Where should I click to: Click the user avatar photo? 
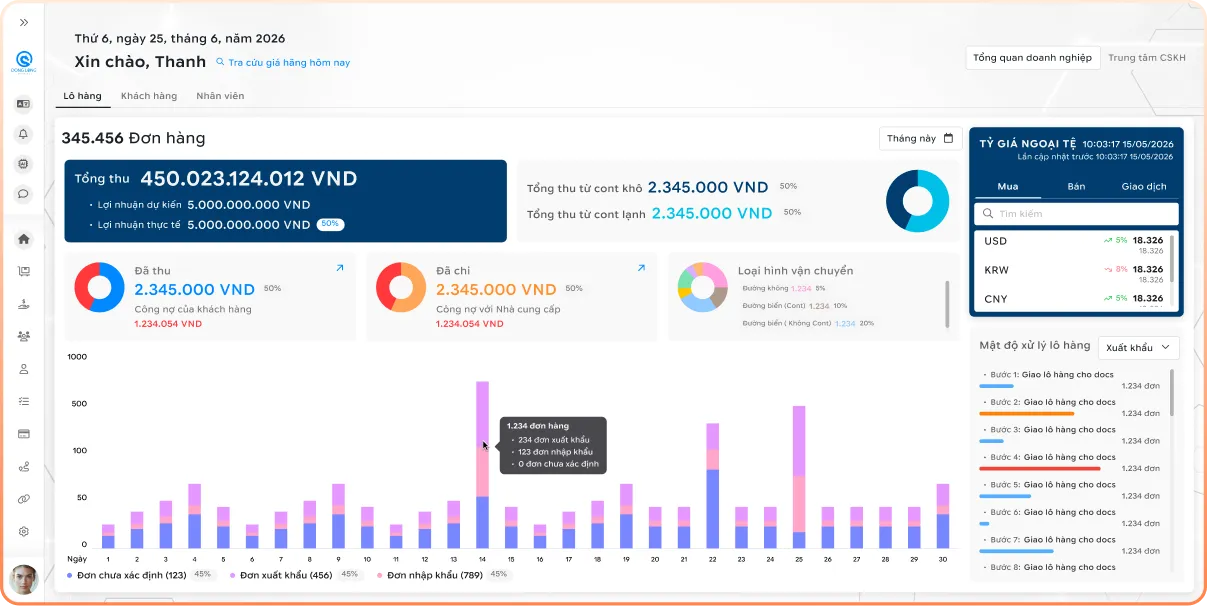(24, 579)
